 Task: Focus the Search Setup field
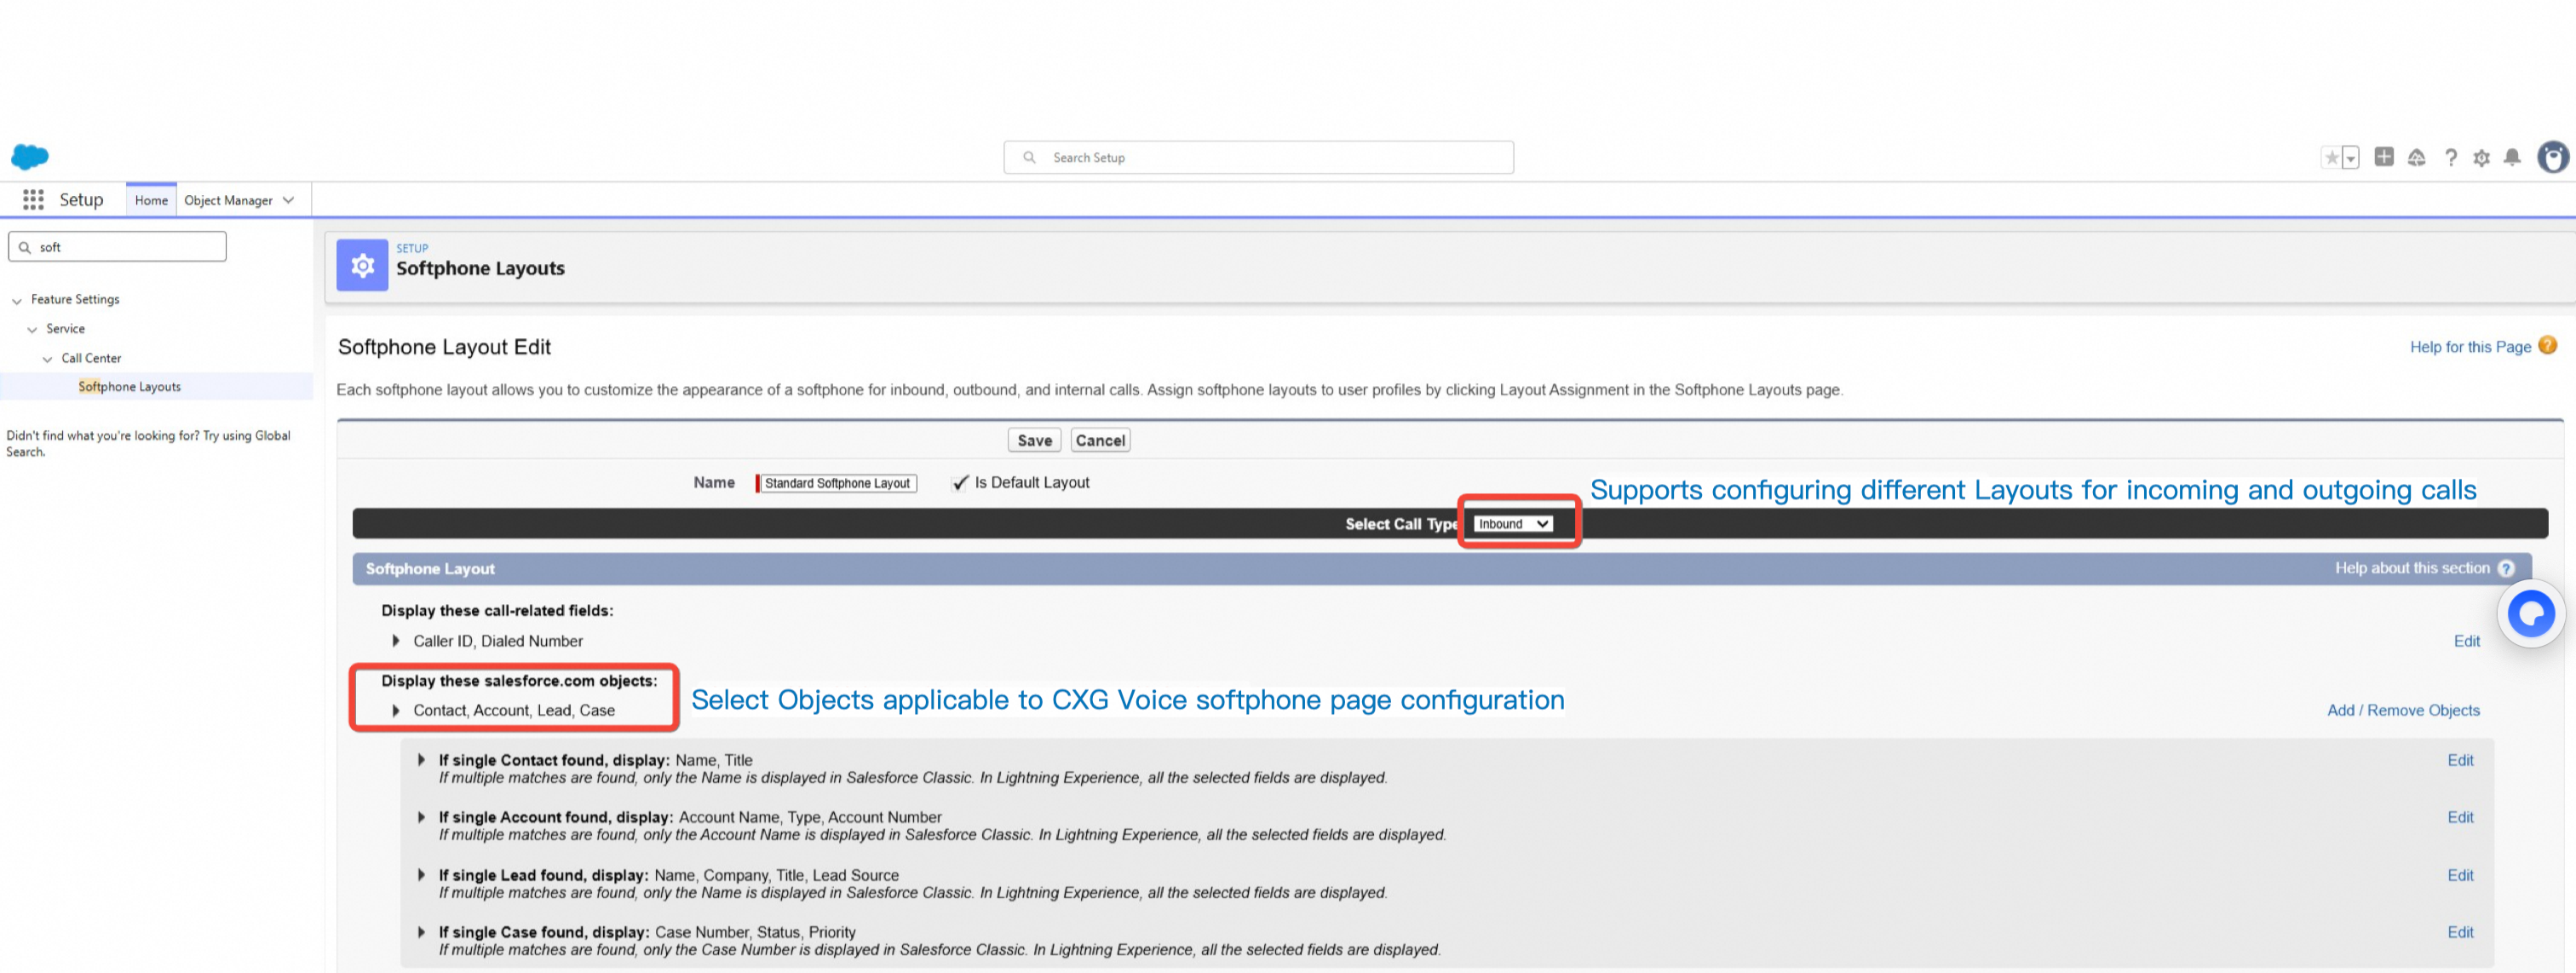(1258, 157)
